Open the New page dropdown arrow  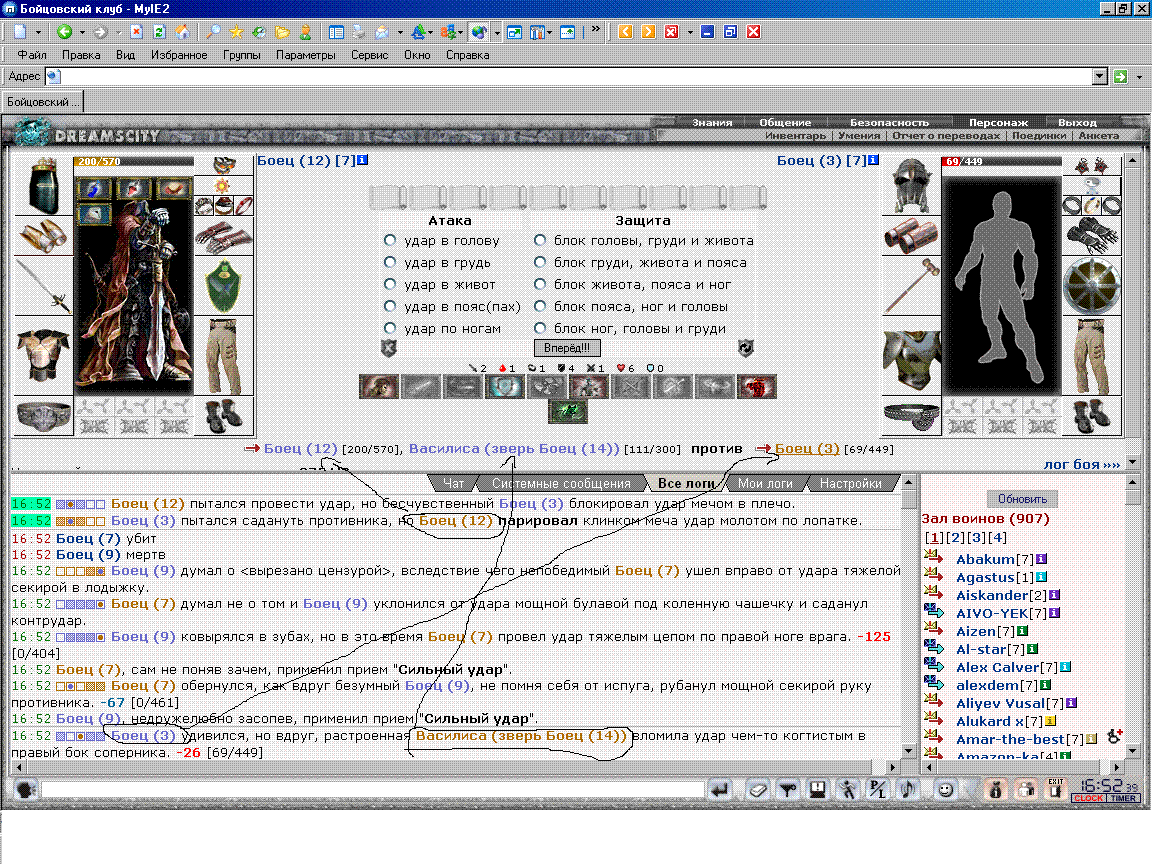coord(38,32)
